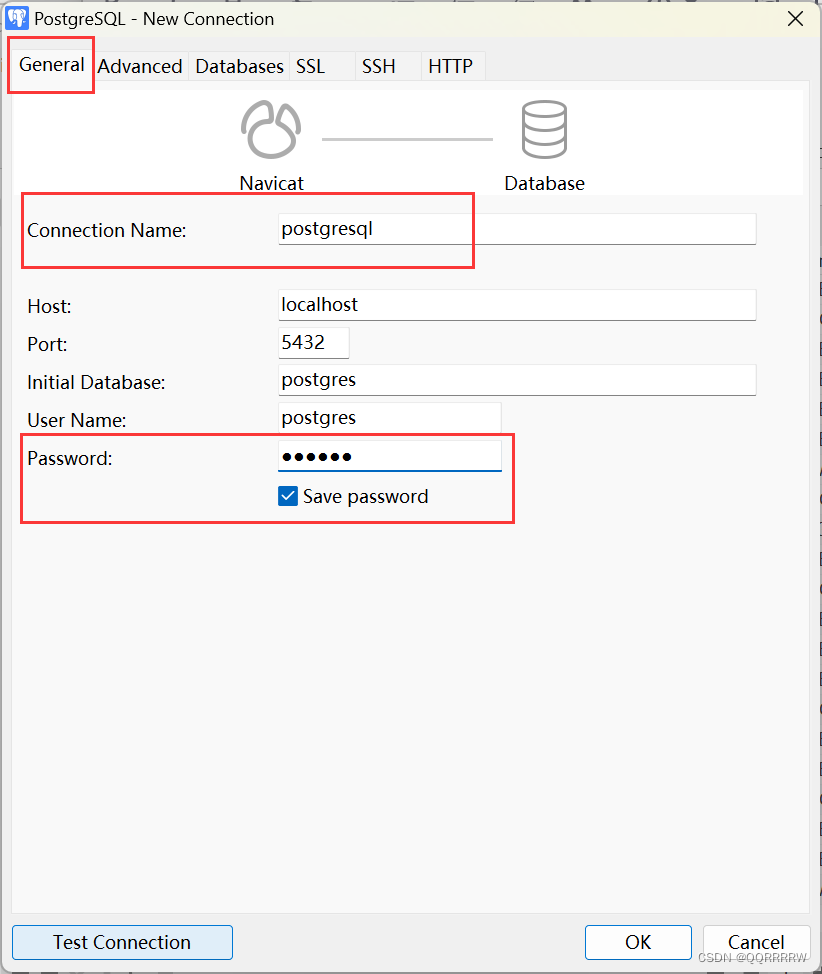Toggle the Save password checkbox
Image resolution: width=822 pixels, height=974 pixels.
288,496
